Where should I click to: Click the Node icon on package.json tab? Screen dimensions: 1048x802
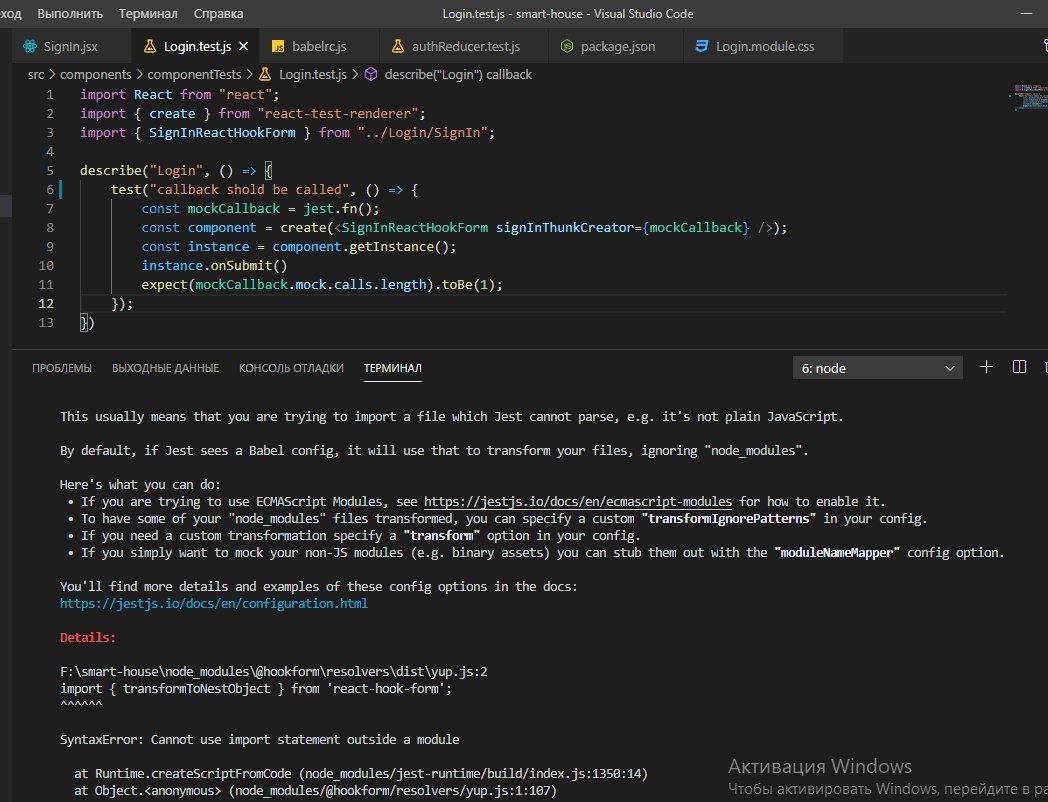pos(567,47)
